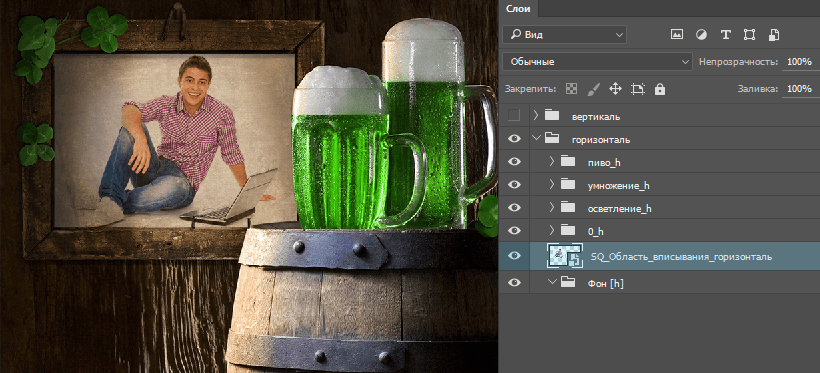Image resolution: width=820 pixels, height=373 pixels.
Task: Filter layers by type layers icon
Action: pyautogui.click(x=725, y=35)
